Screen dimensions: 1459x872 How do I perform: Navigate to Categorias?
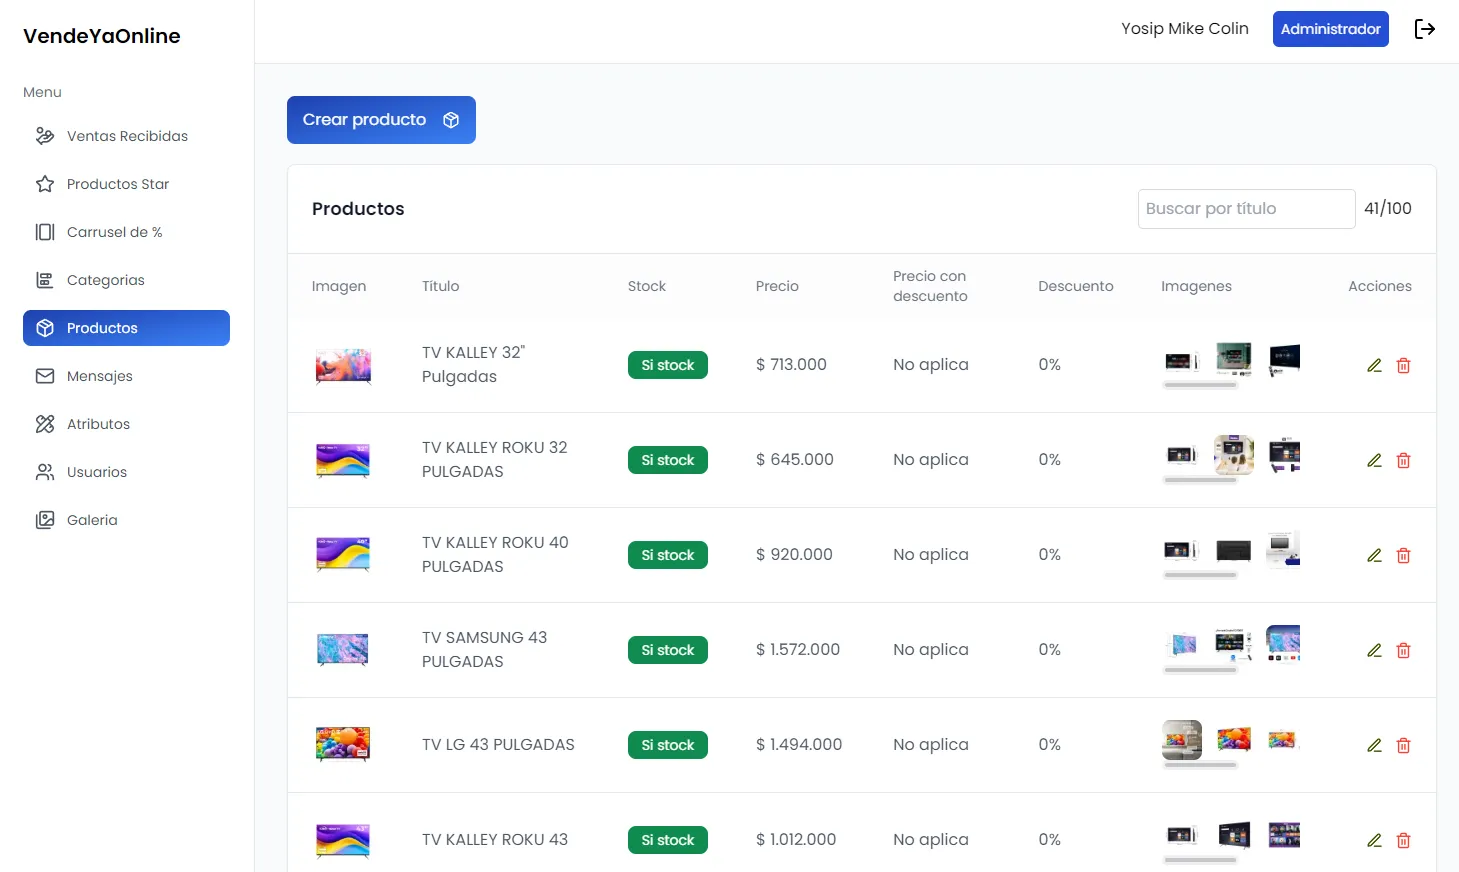tap(126, 280)
